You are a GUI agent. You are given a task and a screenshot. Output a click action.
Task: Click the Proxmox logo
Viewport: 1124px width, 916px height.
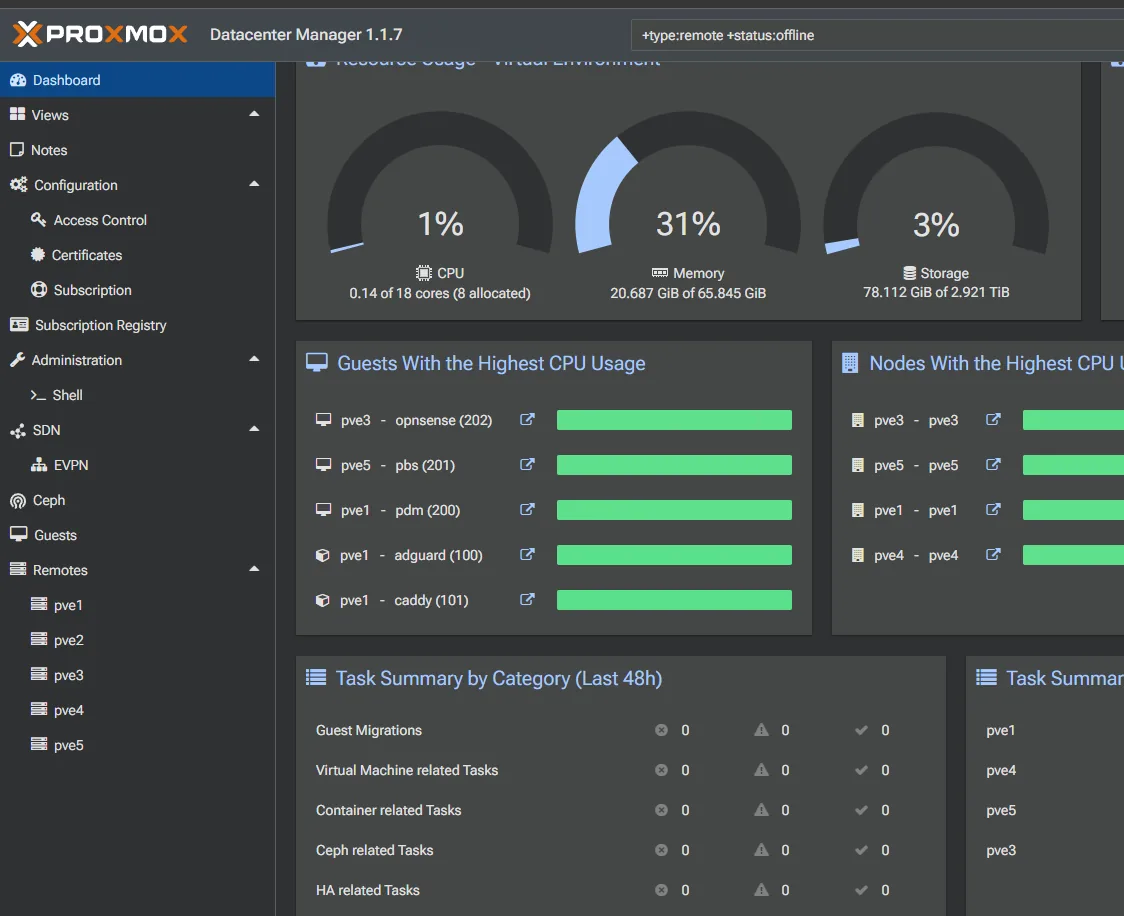click(x=100, y=34)
